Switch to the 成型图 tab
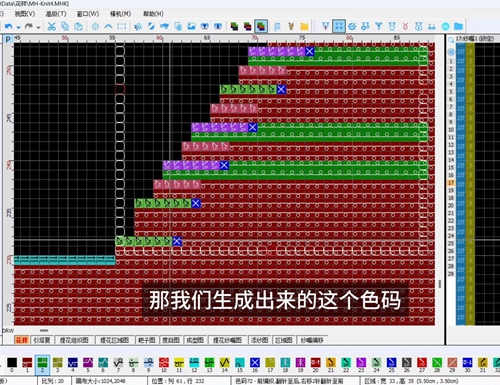The width and height of the screenshot is (500, 385). [195, 340]
